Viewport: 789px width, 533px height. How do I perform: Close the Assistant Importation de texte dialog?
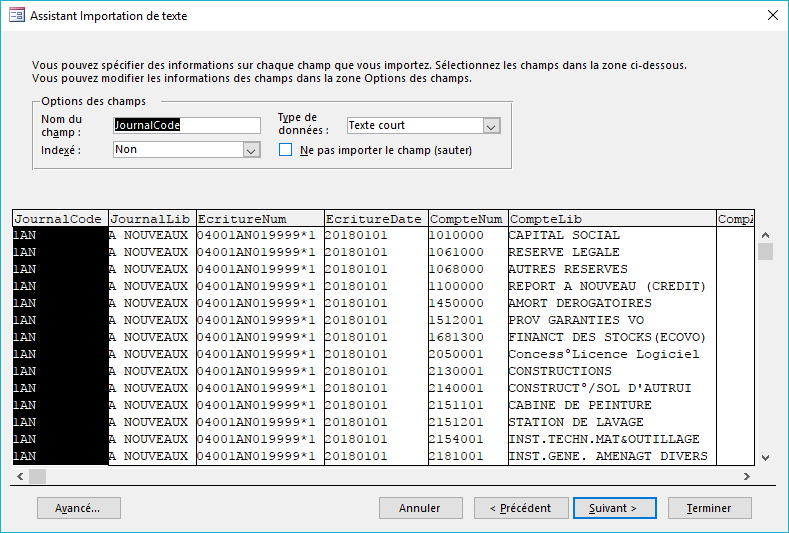[773, 16]
